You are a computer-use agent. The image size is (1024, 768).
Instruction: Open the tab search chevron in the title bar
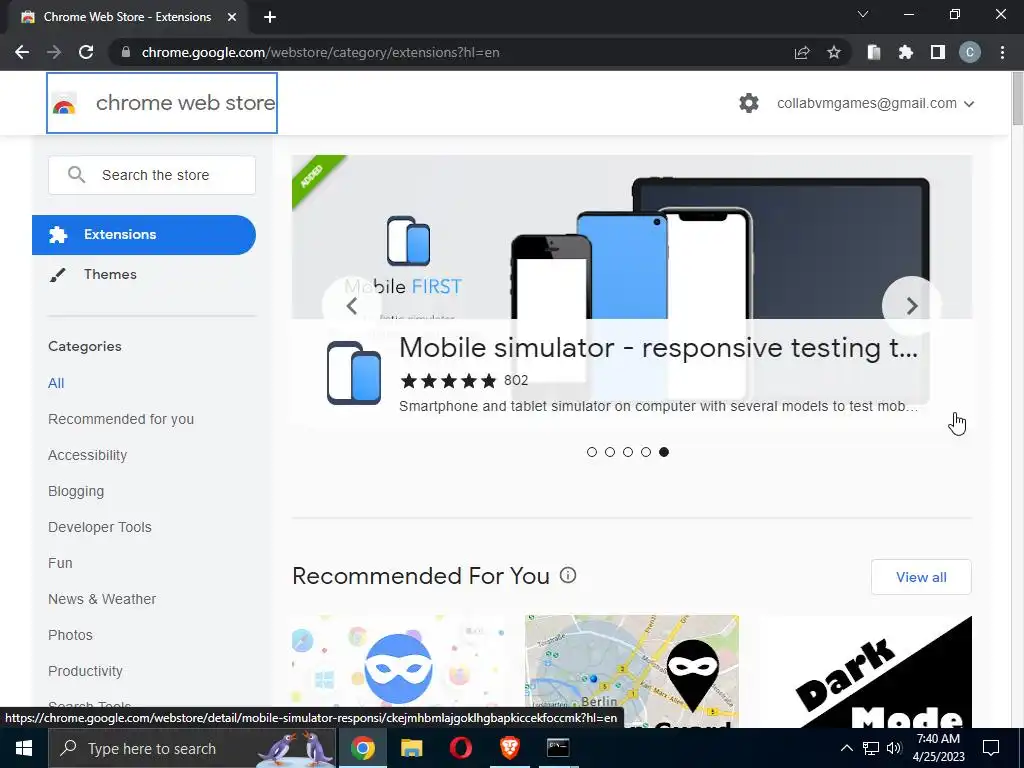(863, 14)
